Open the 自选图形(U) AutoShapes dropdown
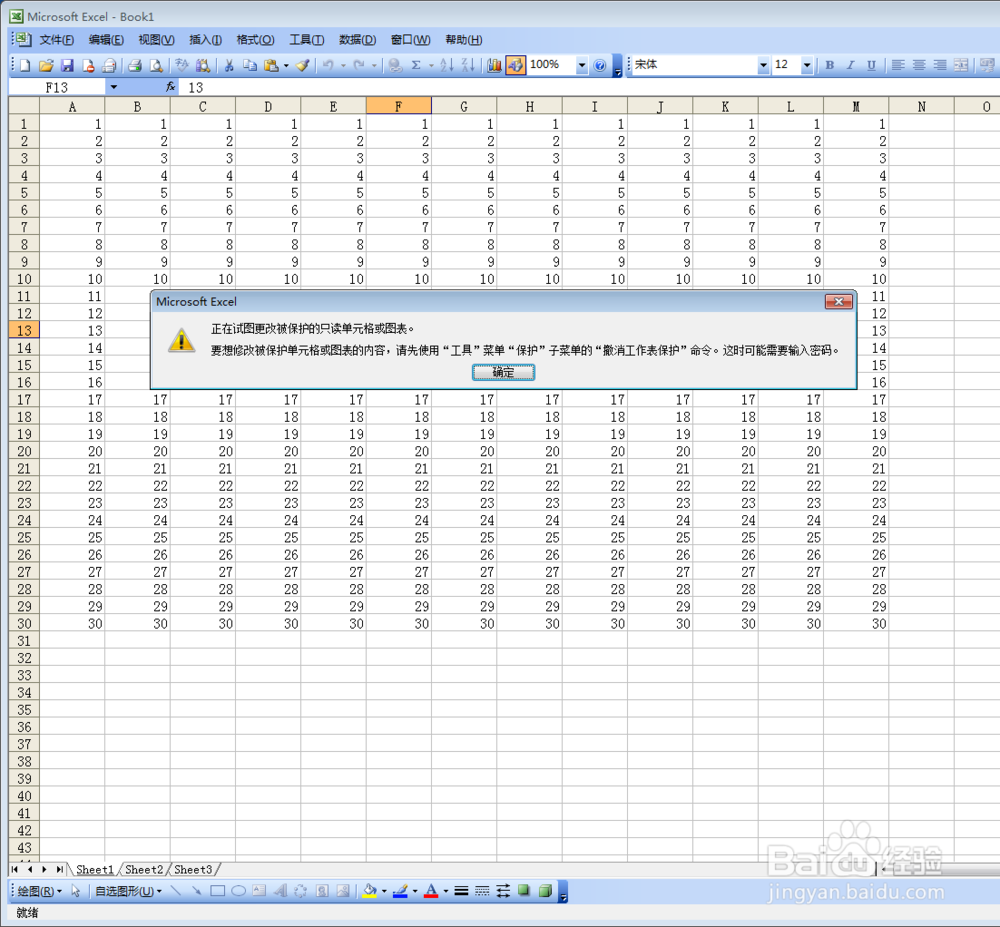This screenshot has height=927, width=1000. tap(128, 891)
